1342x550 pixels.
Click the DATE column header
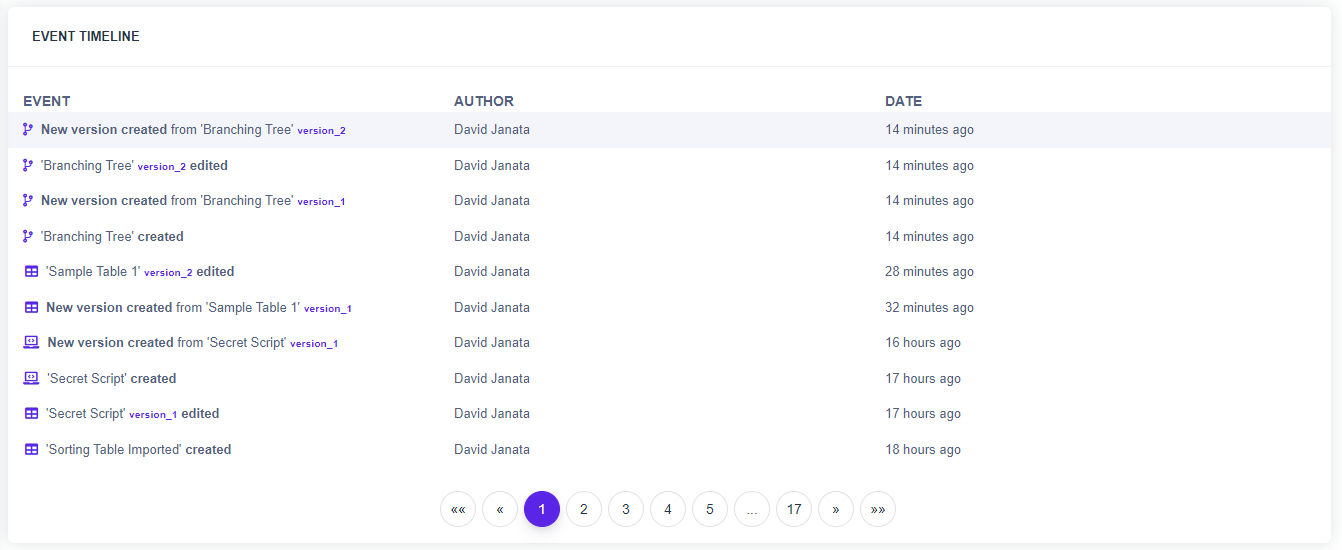tap(903, 101)
